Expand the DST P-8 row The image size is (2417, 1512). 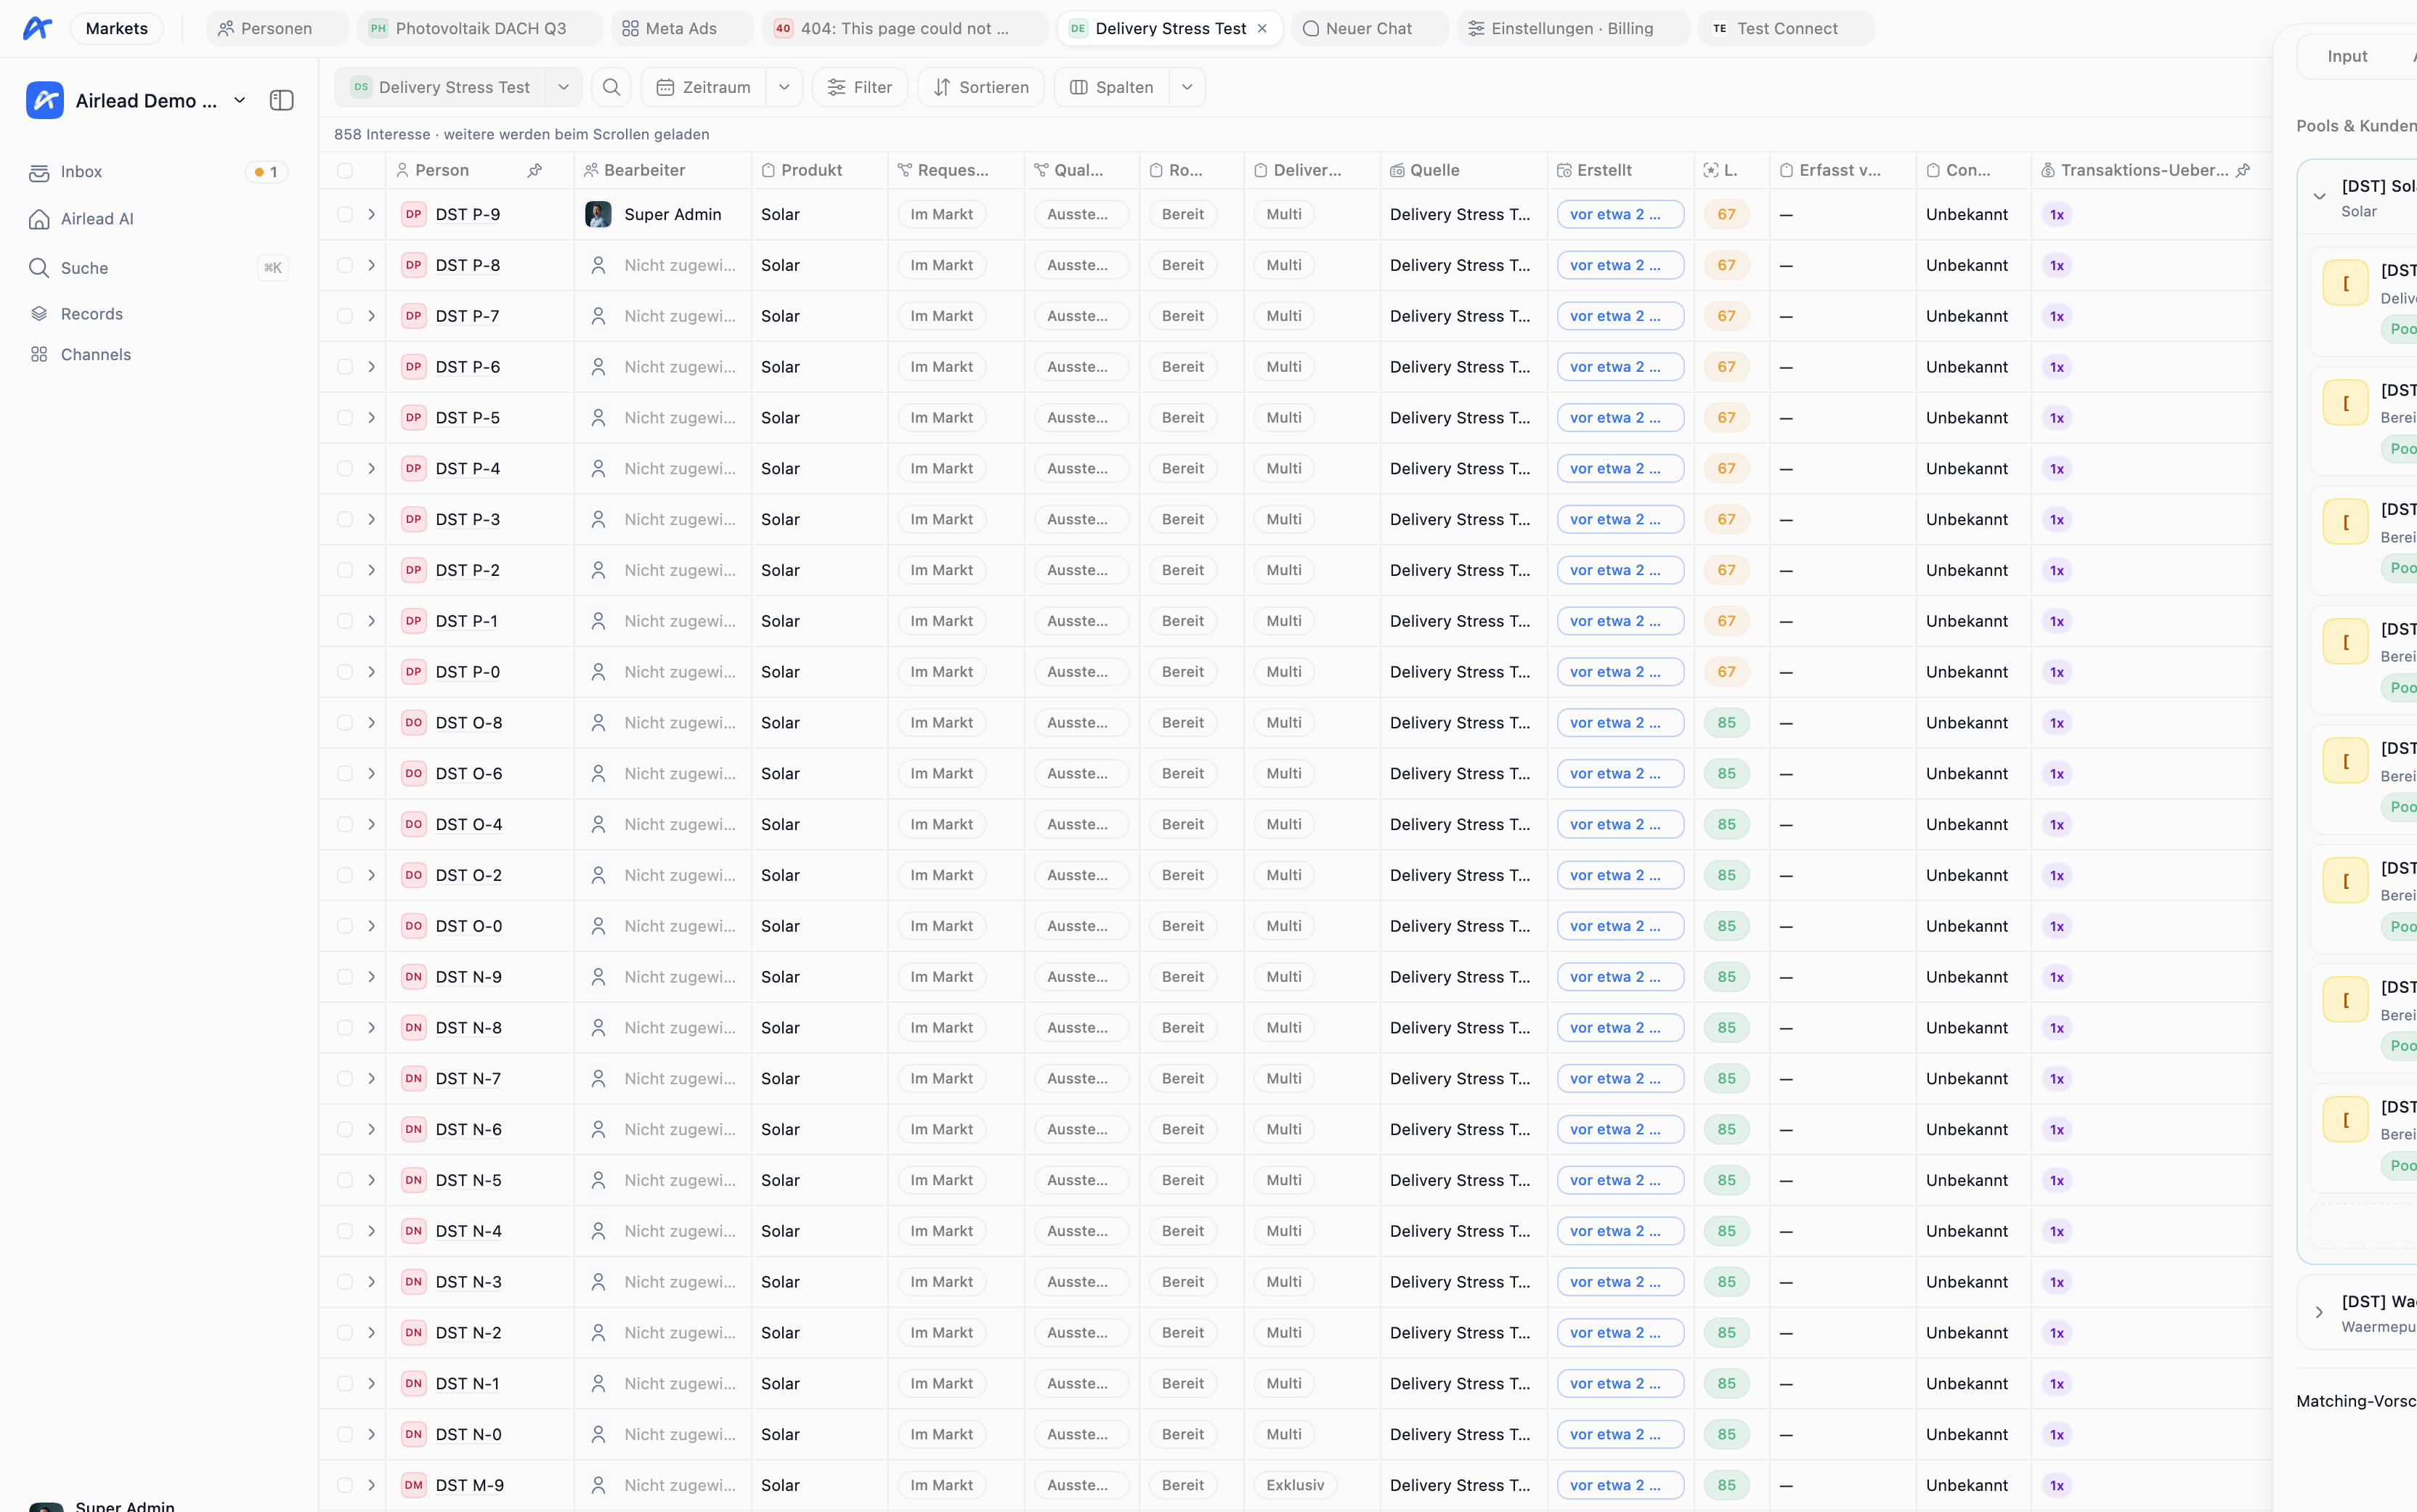[371, 265]
